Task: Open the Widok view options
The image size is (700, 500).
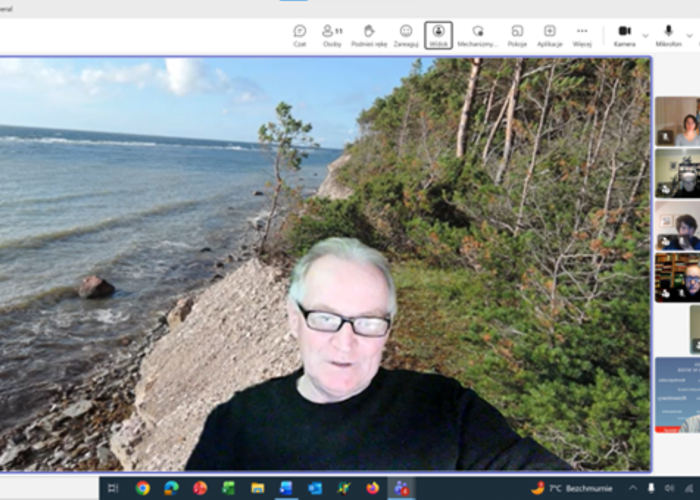Action: [438, 35]
